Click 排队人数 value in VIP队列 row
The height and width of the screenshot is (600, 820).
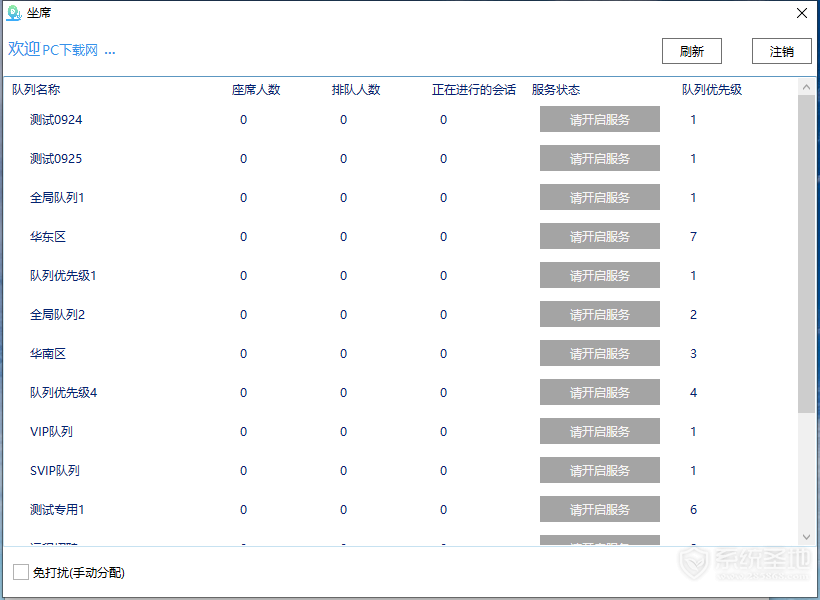(343, 432)
